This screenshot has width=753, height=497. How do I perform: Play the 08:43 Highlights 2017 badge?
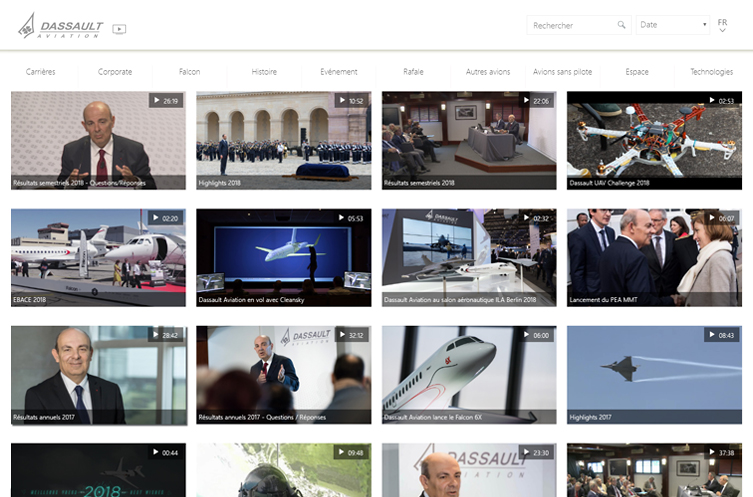point(722,335)
